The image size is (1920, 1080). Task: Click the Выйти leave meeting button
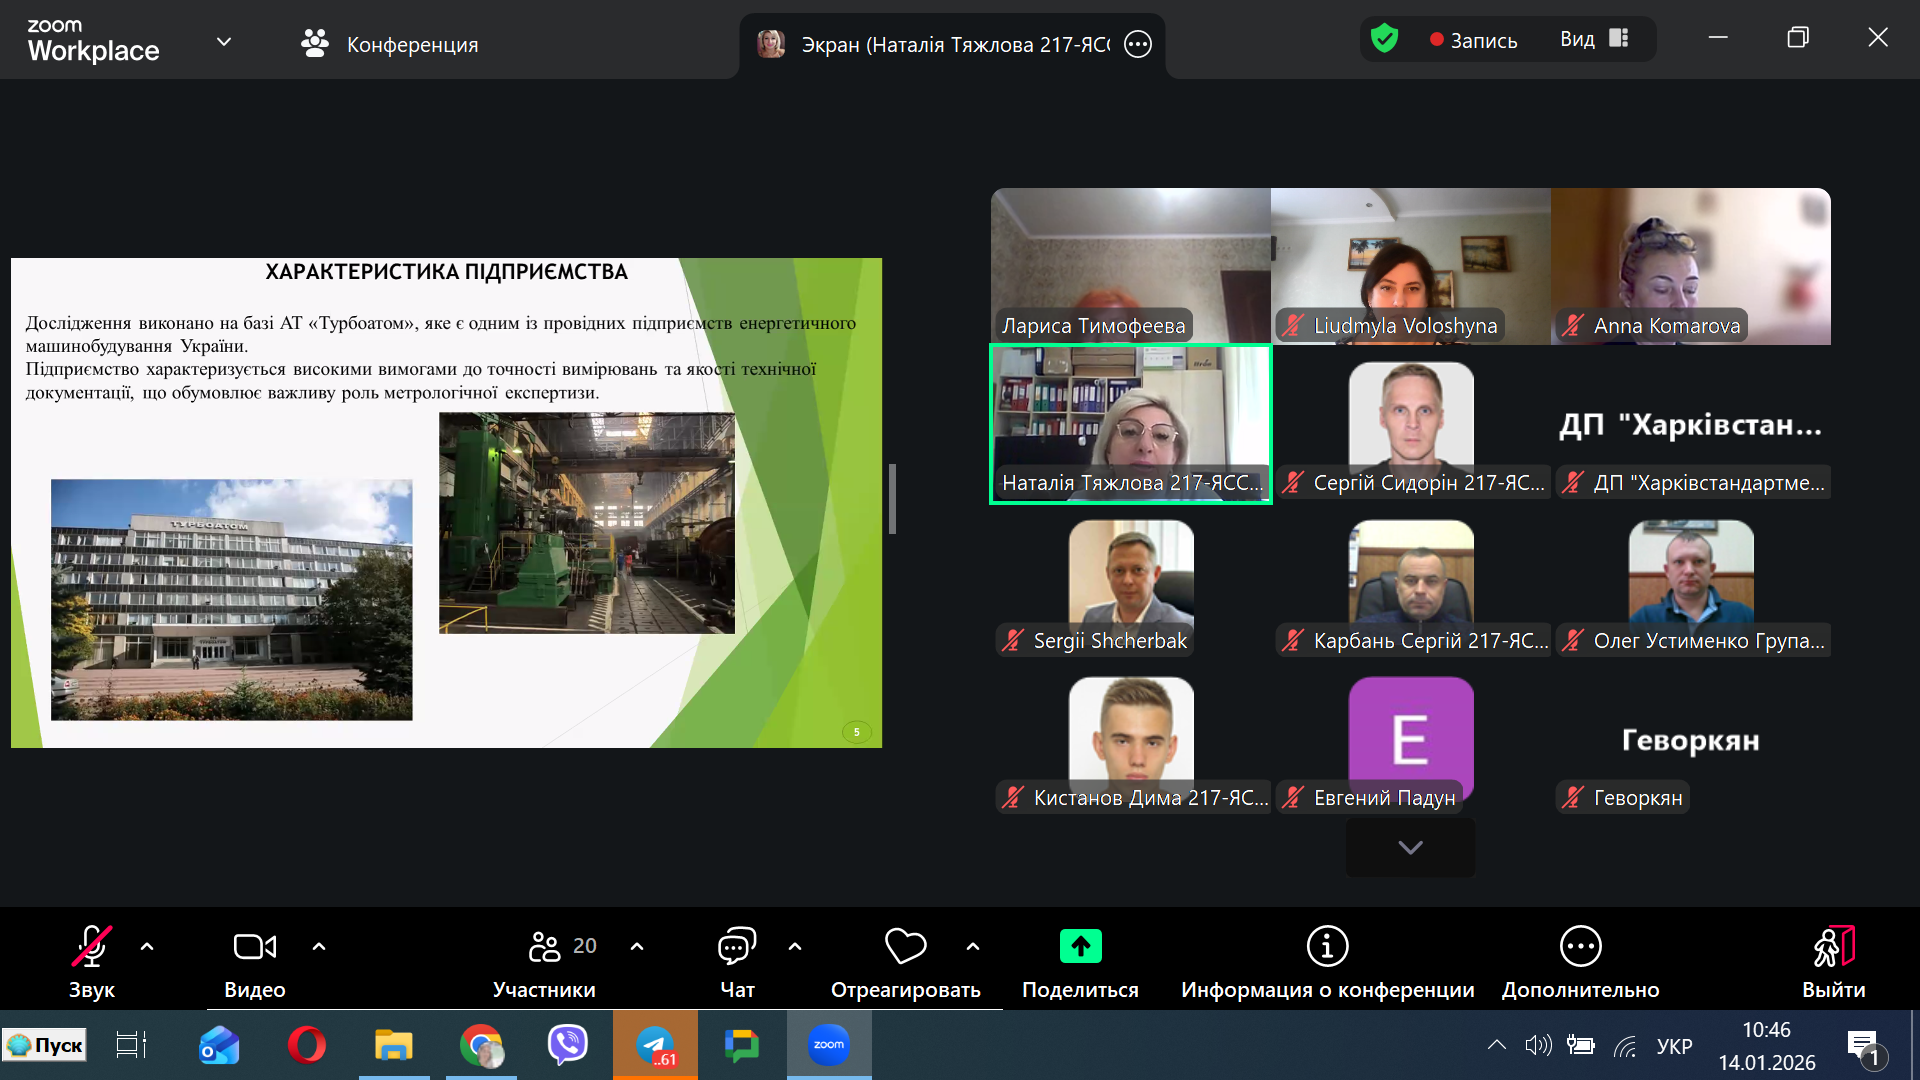(1833, 948)
